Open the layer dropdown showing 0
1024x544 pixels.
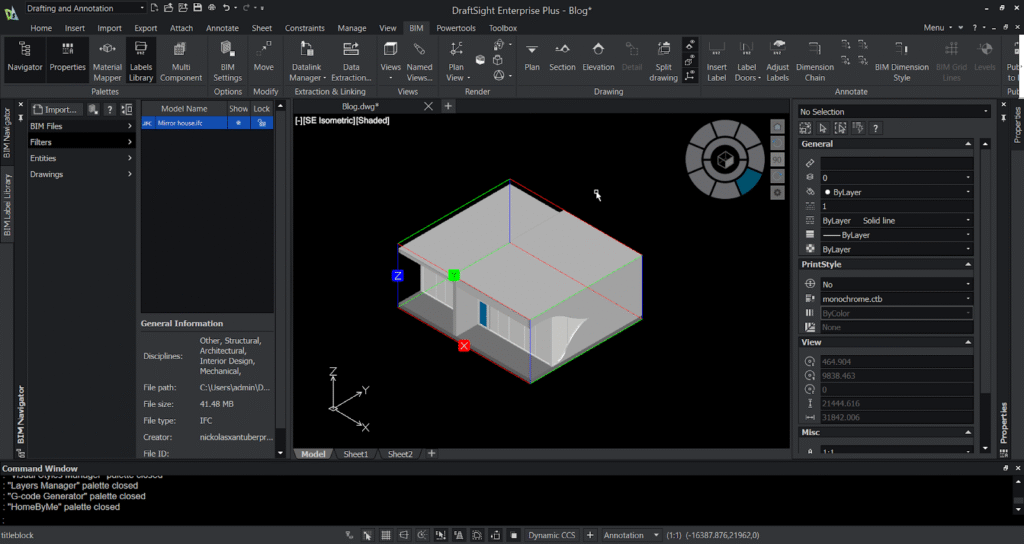897,178
